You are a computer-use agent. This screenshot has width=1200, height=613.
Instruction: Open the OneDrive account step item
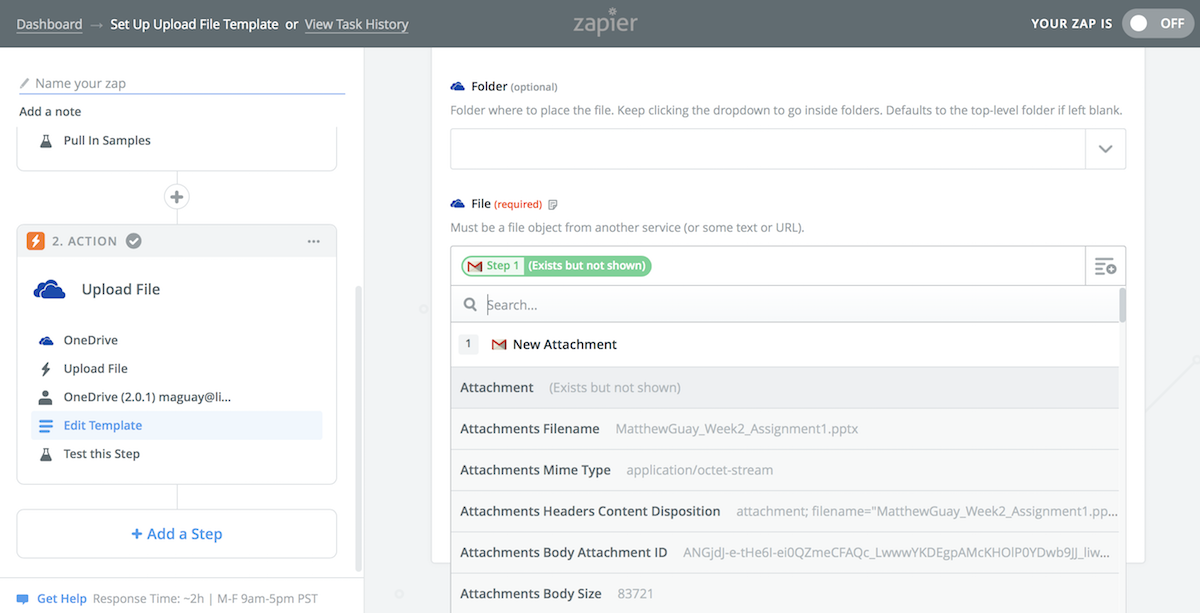(x=148, y=397)
